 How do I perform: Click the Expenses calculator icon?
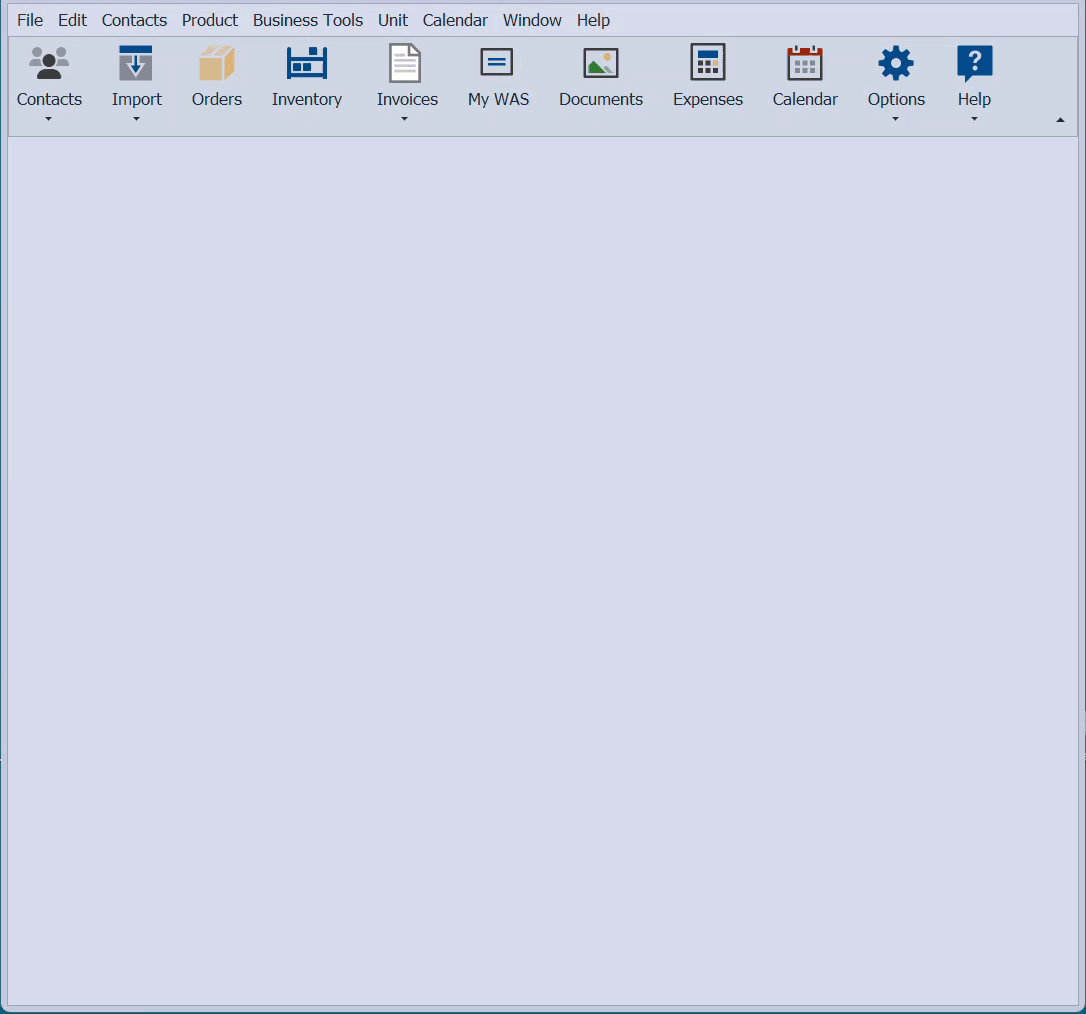point(708,62)
